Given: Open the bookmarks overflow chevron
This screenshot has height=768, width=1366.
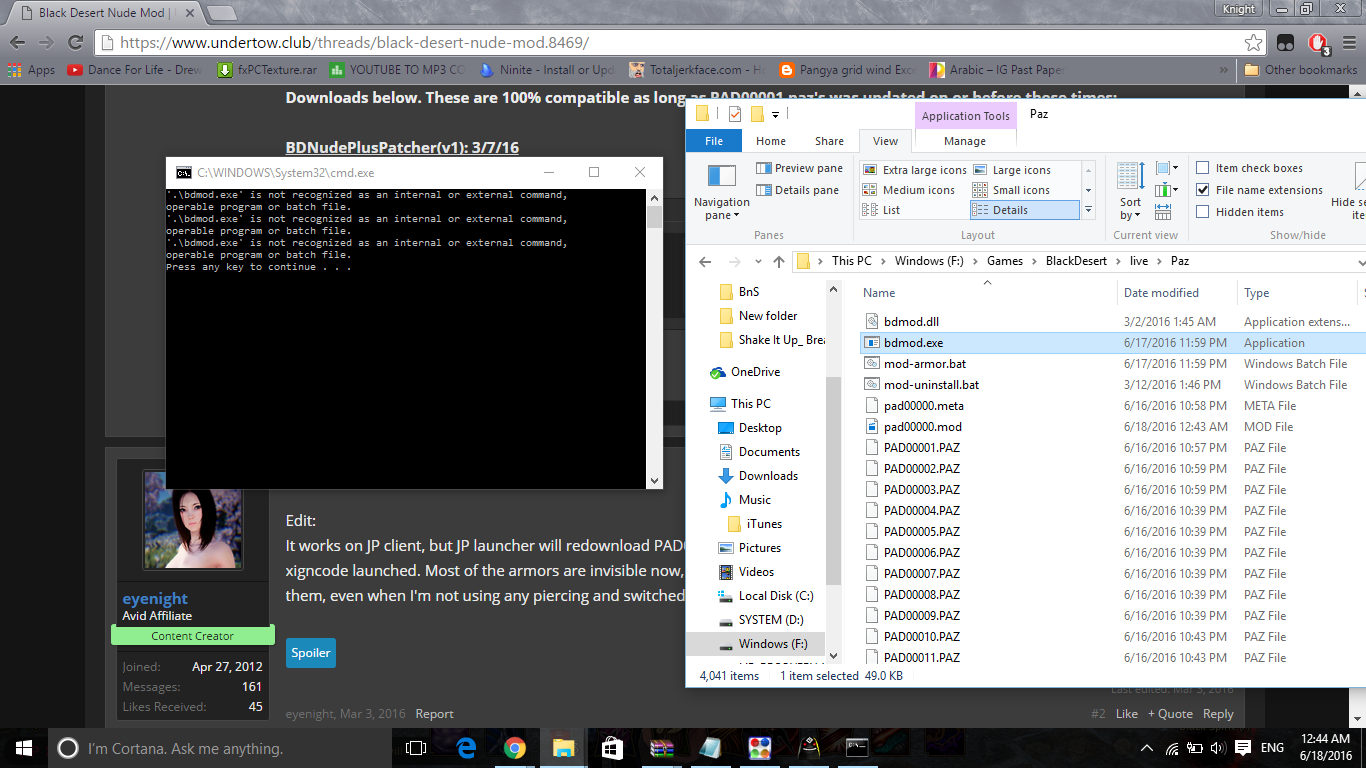Looking at the screenshot, I should (1225, 70).
